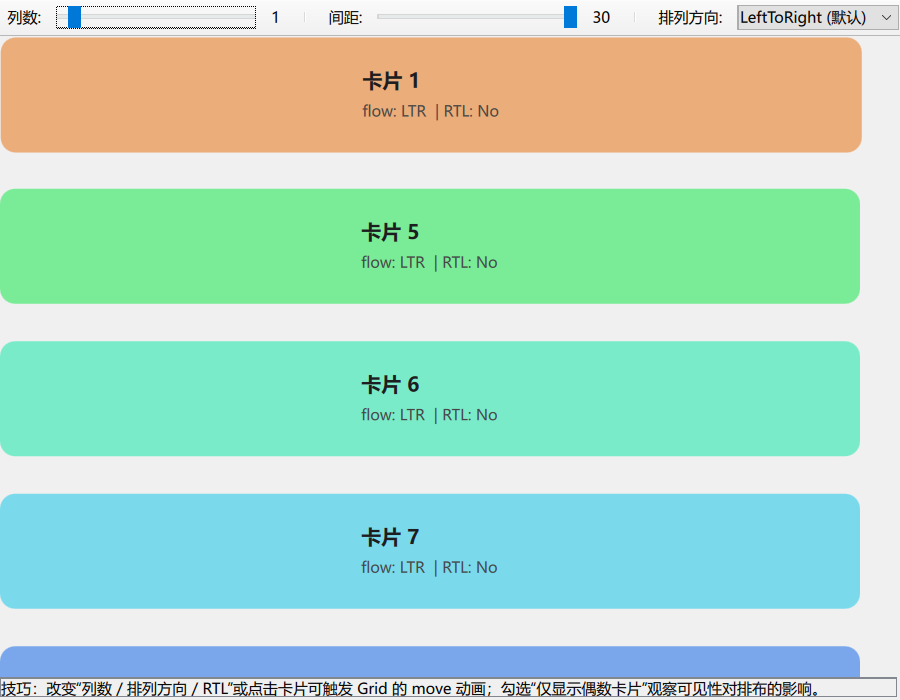Open the 排列方向 dropdown

(x=815, y=17)
